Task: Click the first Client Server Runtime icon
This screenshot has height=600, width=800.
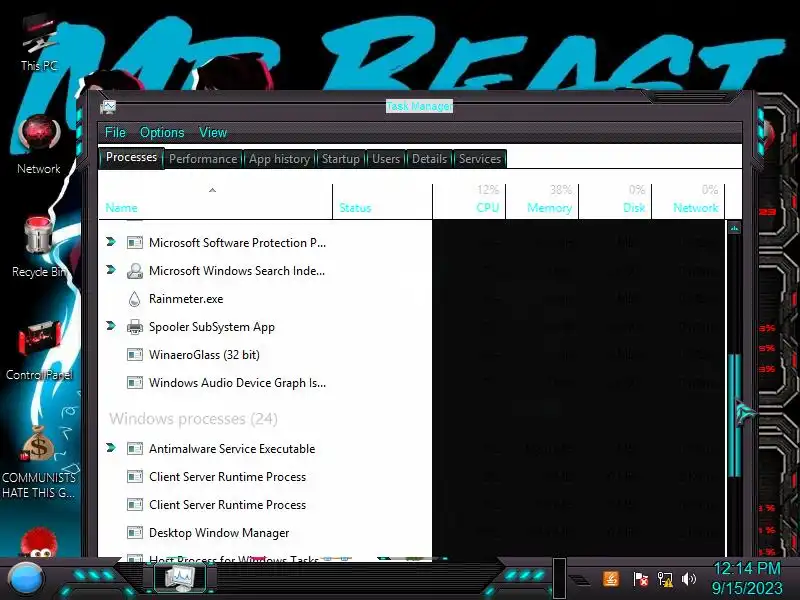Action: point(135,477)
